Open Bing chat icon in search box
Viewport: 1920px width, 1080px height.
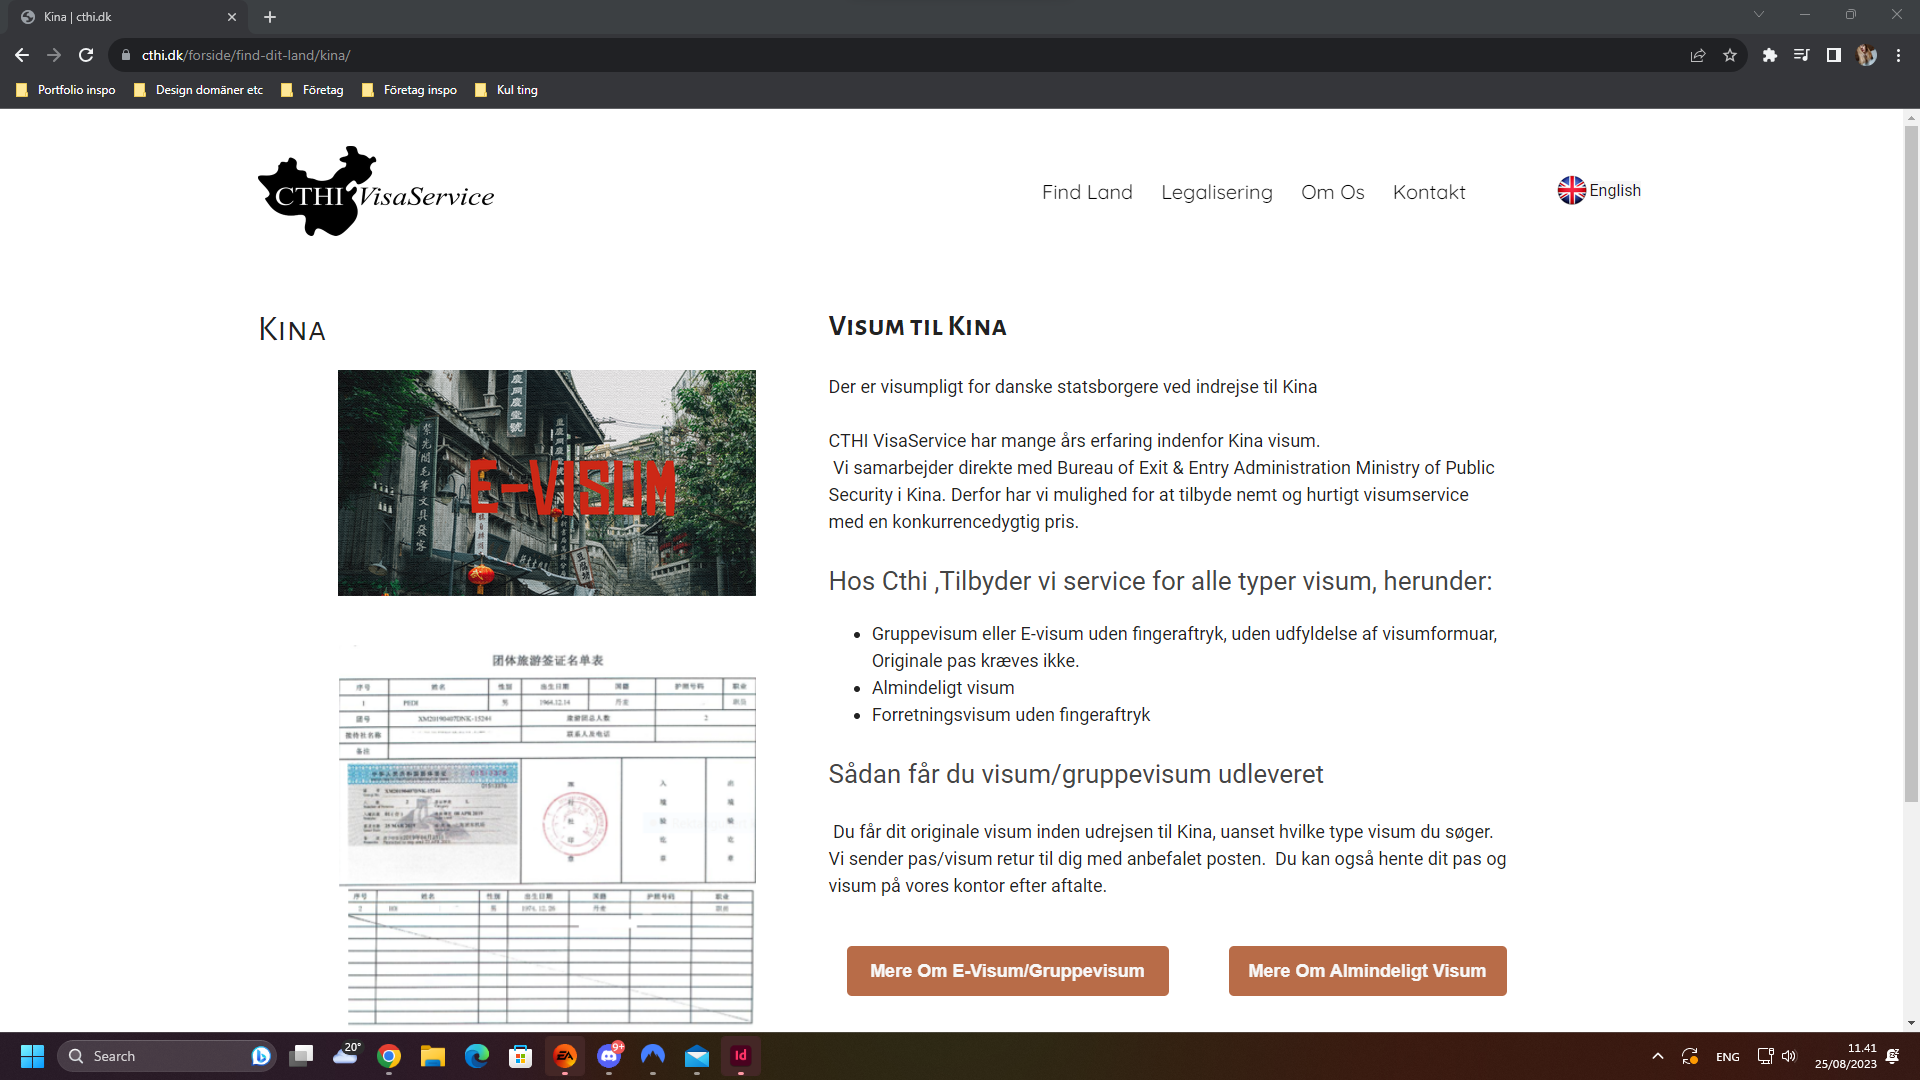coord(260,1056)
